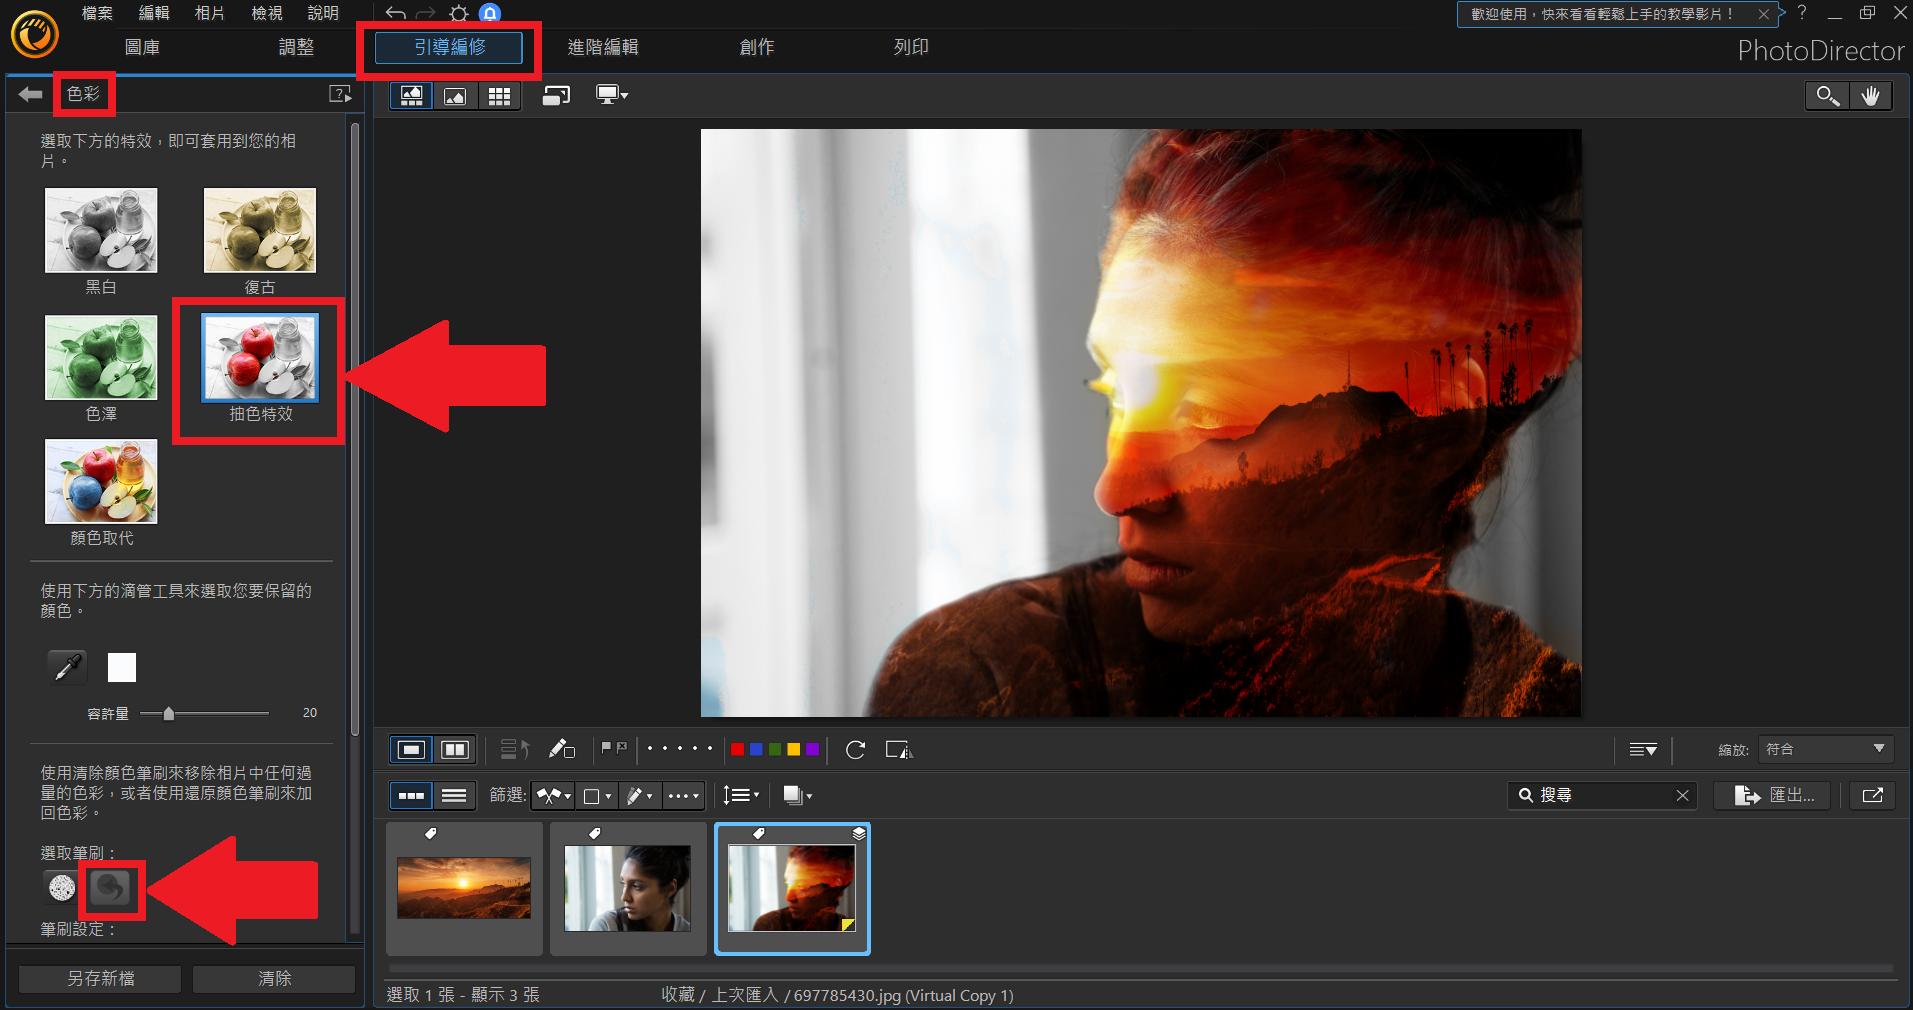This screenshot has width=1913, height=1010.
Task: Switch to viewer and browser mode
Action: pyautogui.click(x=411, y=95)
